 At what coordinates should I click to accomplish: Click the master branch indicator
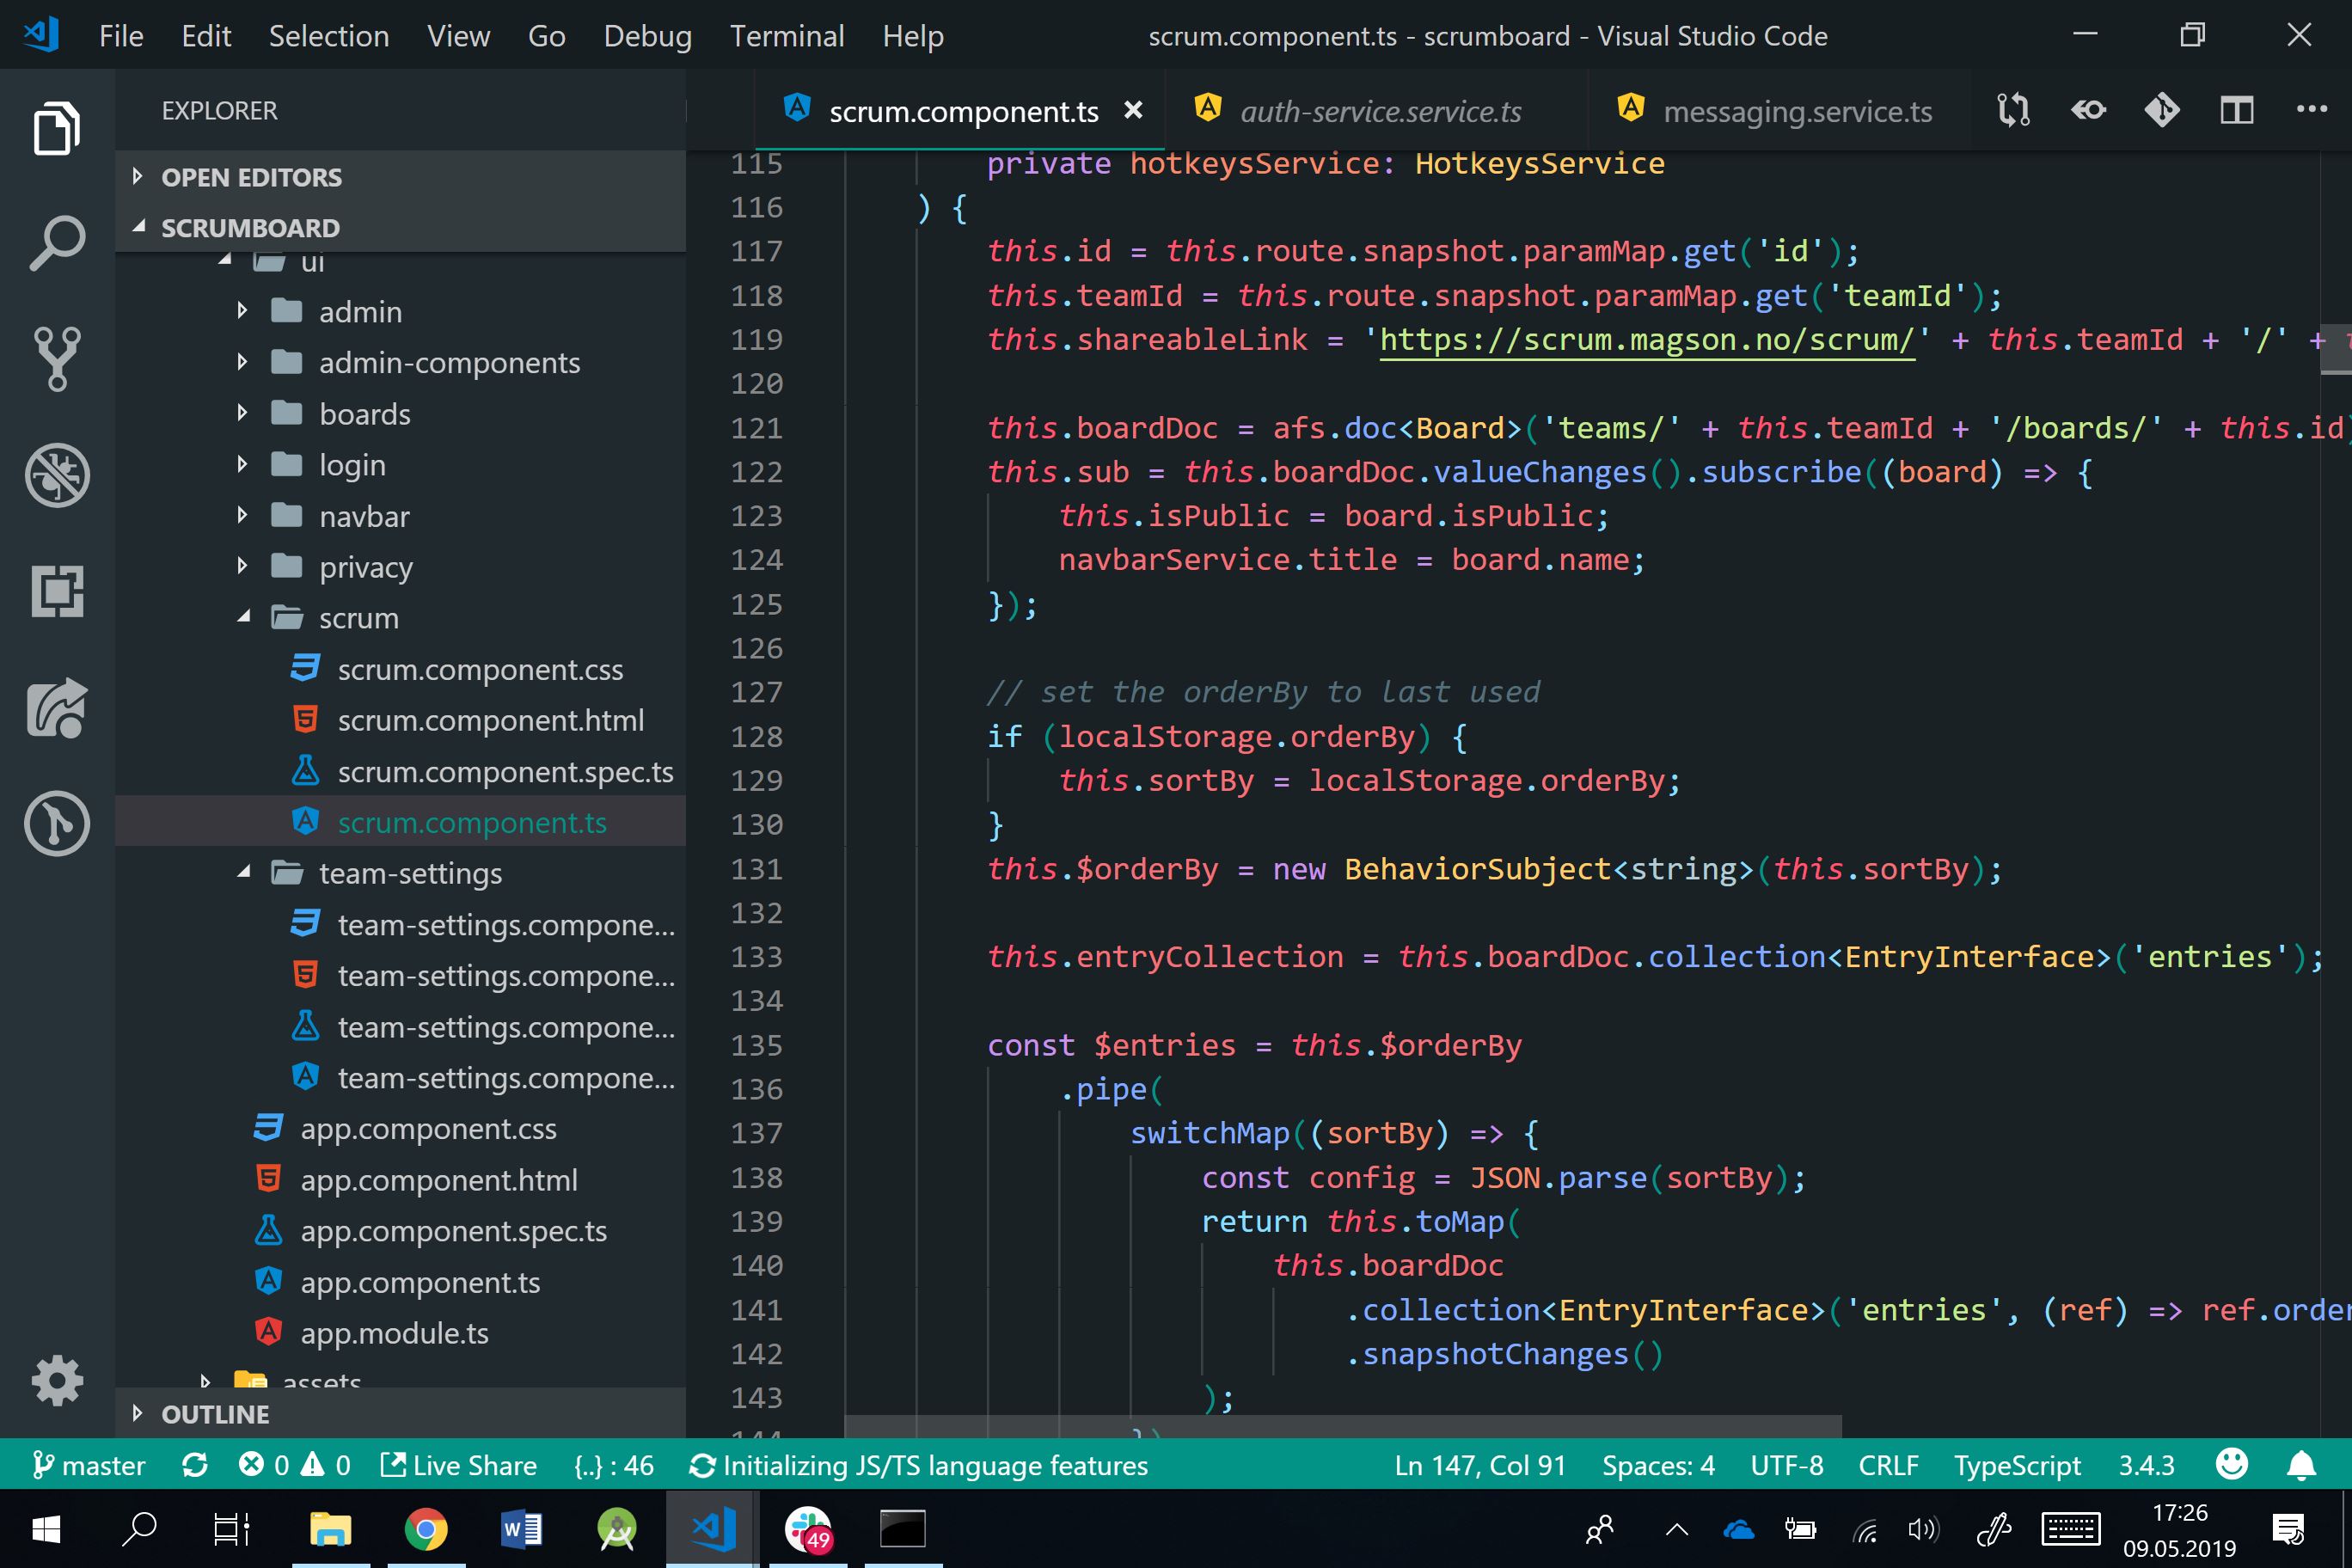90,1465
